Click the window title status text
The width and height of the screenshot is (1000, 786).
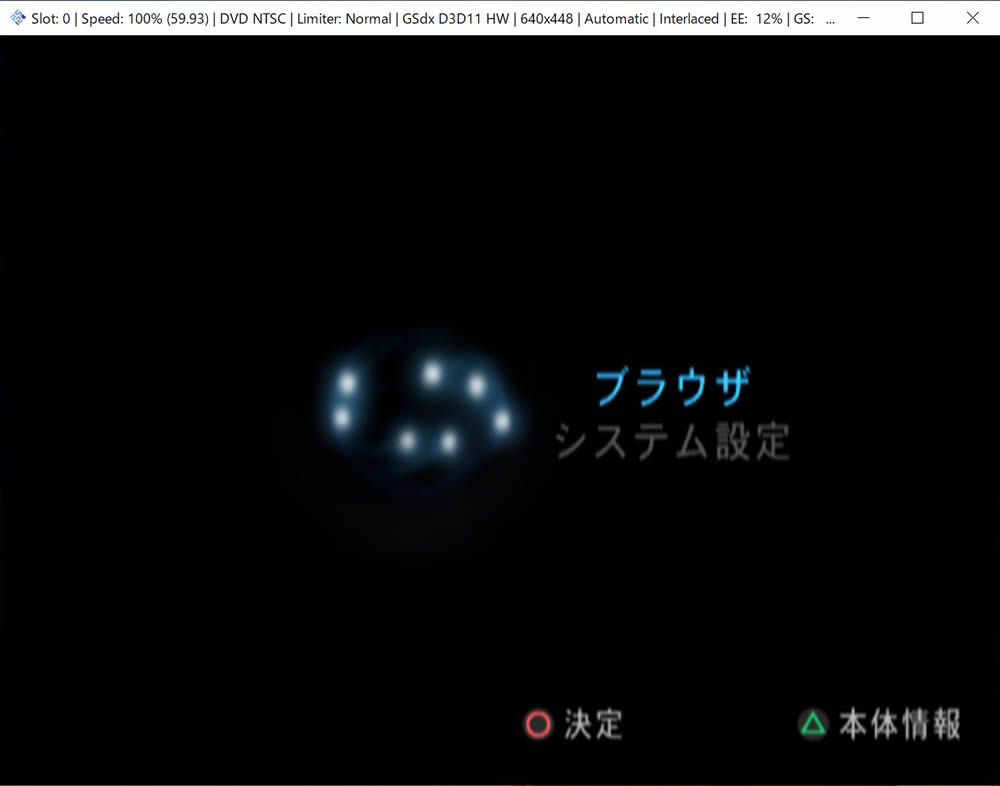(x=433, y=19)
